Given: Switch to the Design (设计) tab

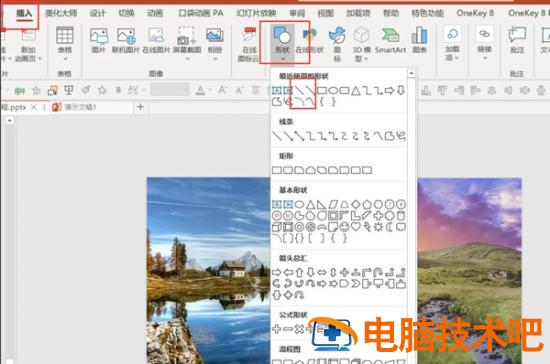Looking at the screenshot, I should (x=97, y=13).
